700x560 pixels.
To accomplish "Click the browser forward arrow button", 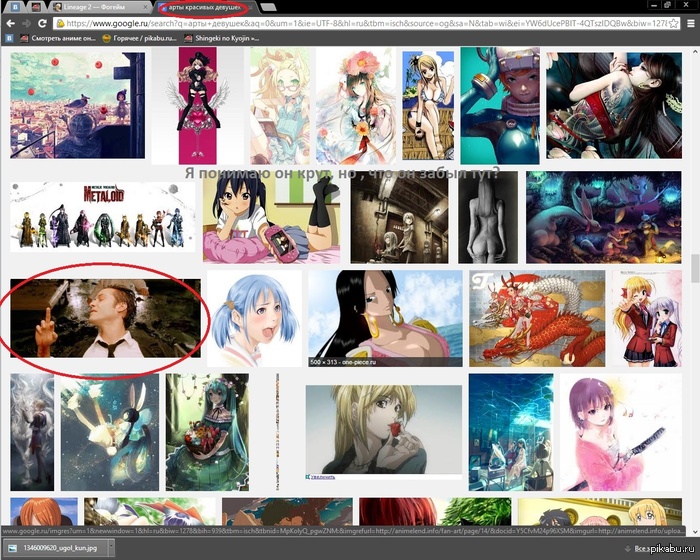I will (x=32, y=21).
